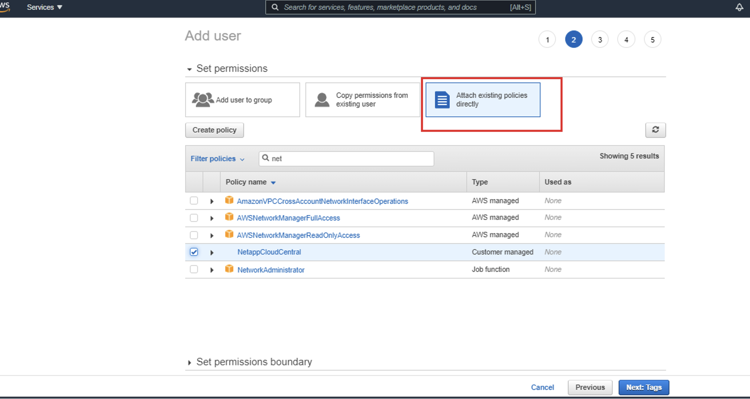Check the AmazonVPCCrossAccountNetworkInterfaceOperations checkbox
Screen dimensions: 750x399
[194, 200]
